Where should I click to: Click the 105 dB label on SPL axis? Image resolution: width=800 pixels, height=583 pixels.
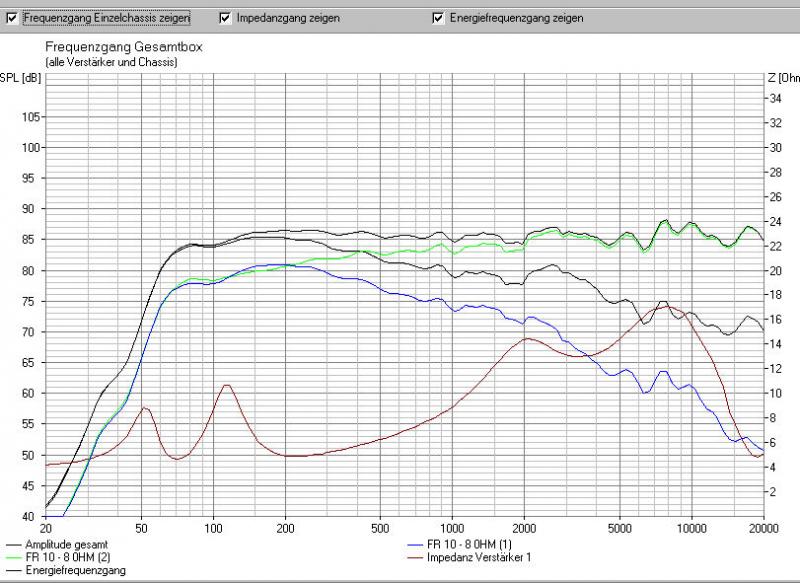coord(29,117)
